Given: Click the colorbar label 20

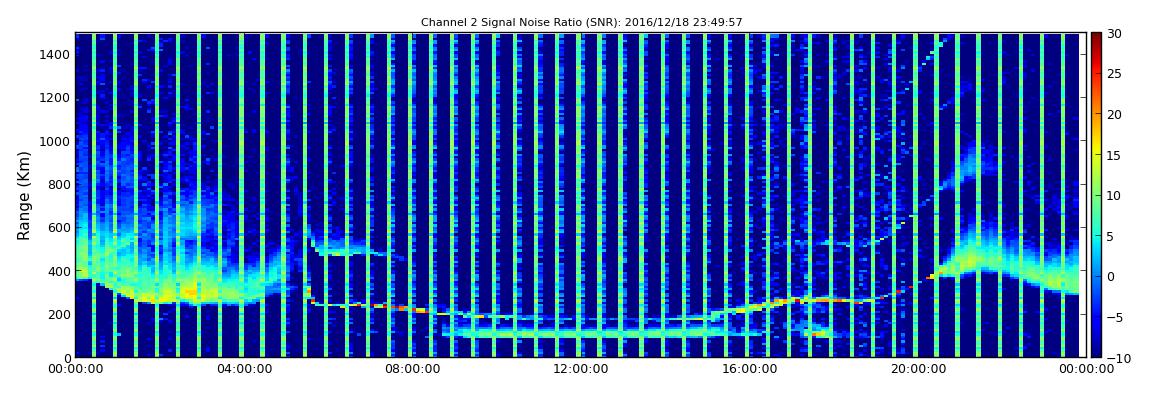Looking at the screenshot, I should click(x=1114, y=114).
